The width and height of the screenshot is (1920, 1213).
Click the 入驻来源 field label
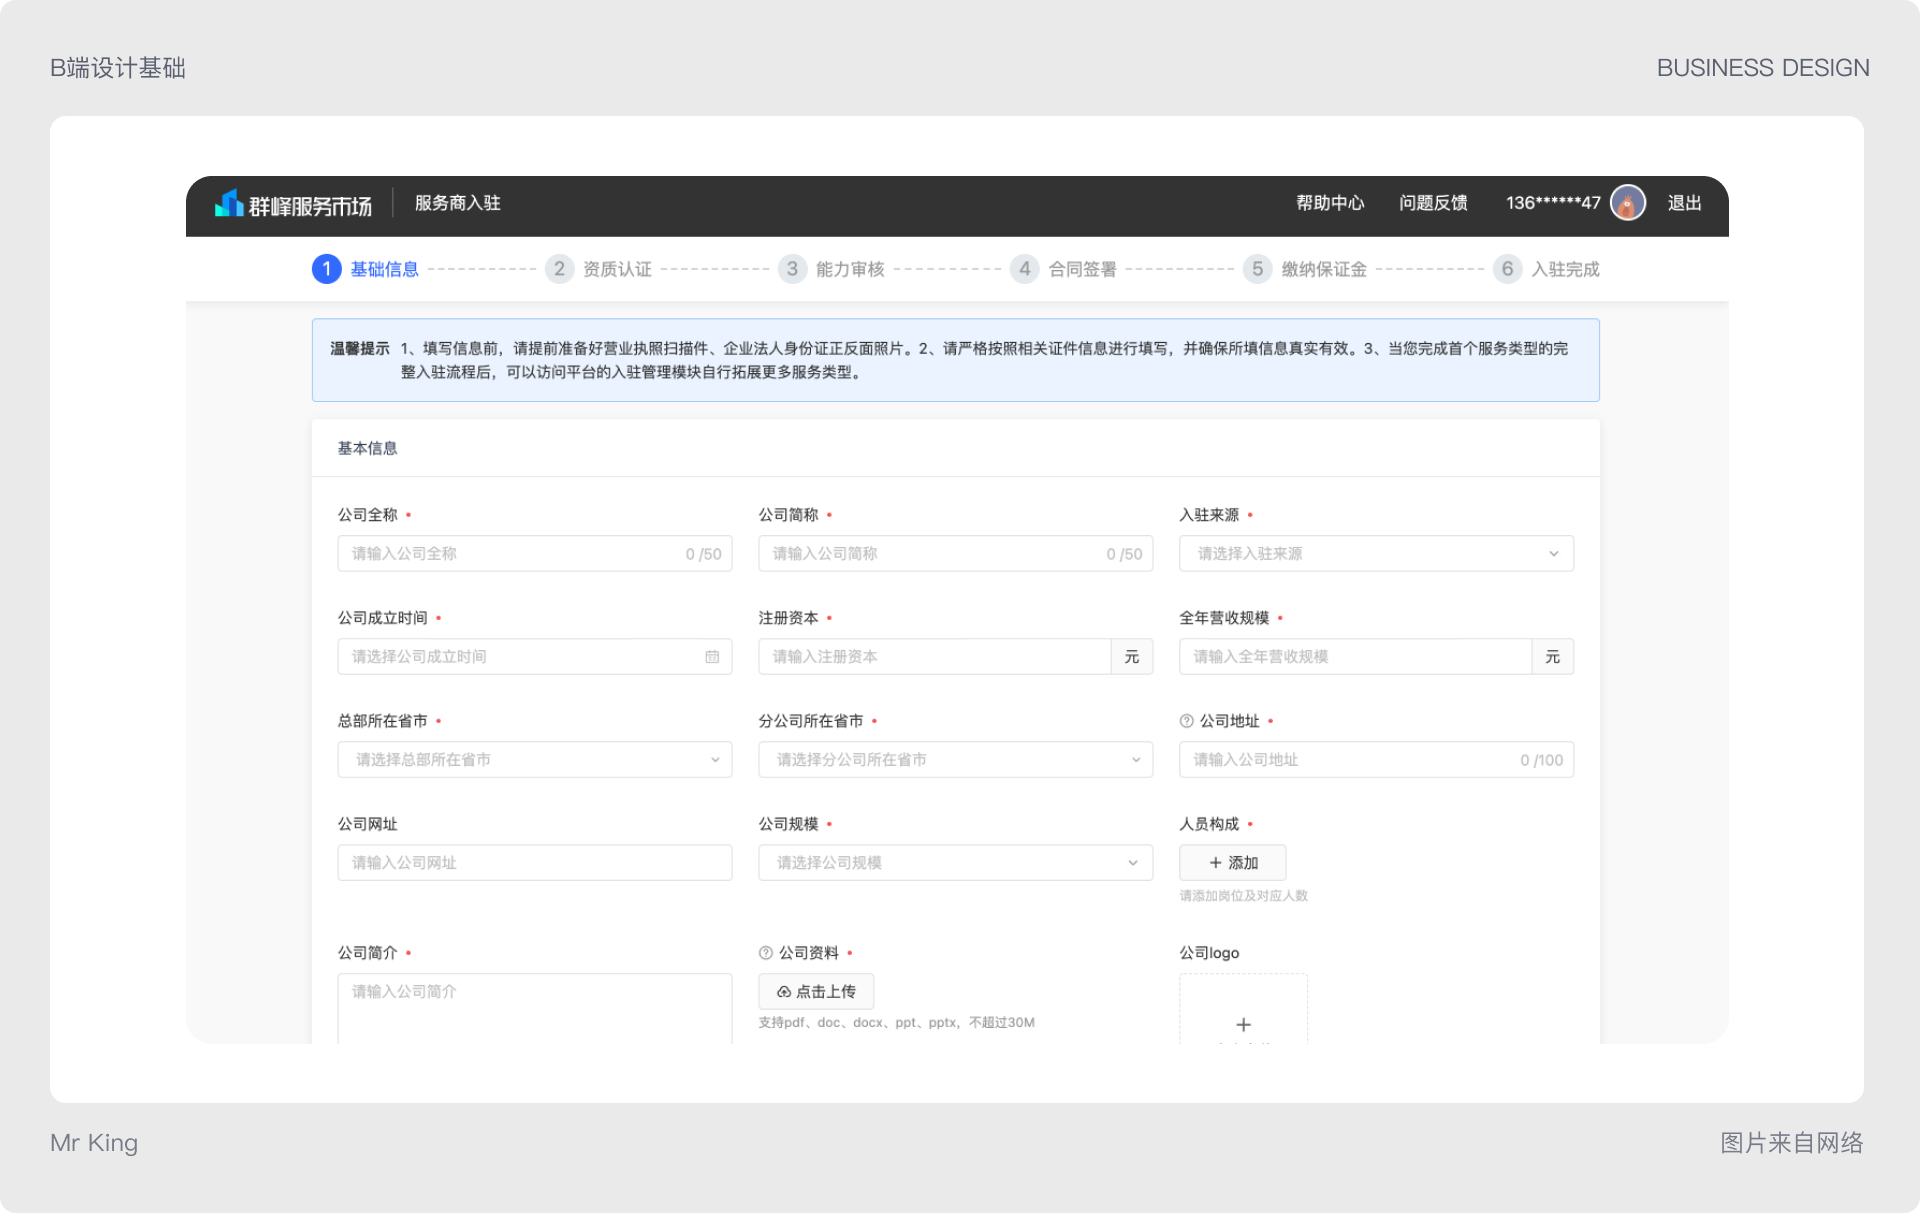(x=1209, y=515)
